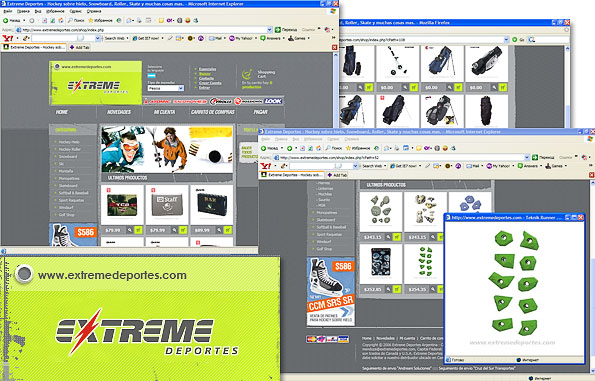The image size is (595, 381).
Task: Open Yahoo Mail in home page IE toolbar
Action: [x=215, y=38]
